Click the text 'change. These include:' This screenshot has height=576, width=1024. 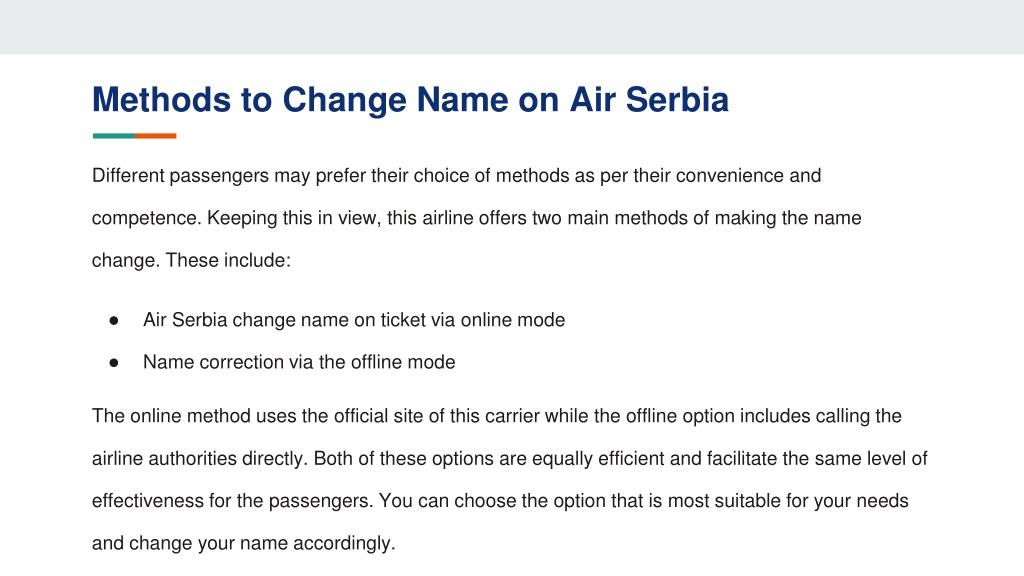tap(191, 261)
